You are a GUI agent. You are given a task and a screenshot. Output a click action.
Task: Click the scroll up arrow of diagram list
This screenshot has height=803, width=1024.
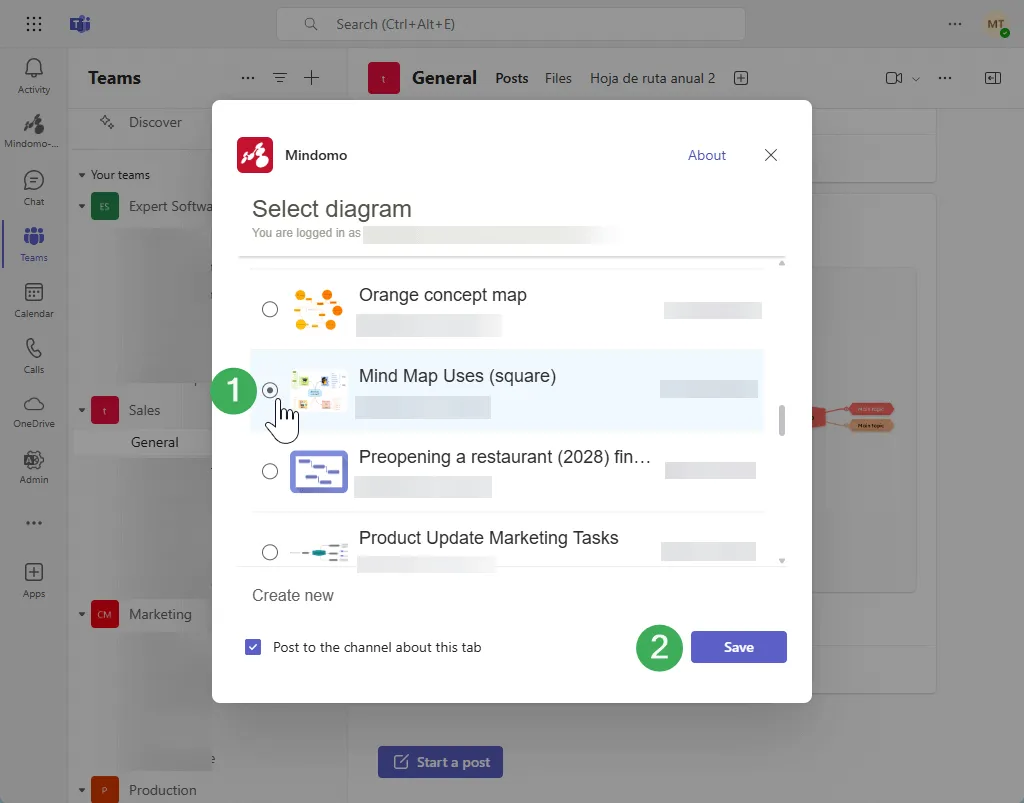(782, 263)
